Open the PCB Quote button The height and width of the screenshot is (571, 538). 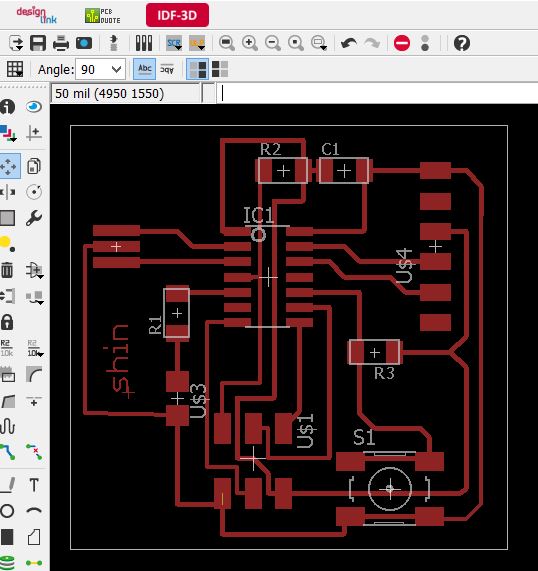coord(103,16)
